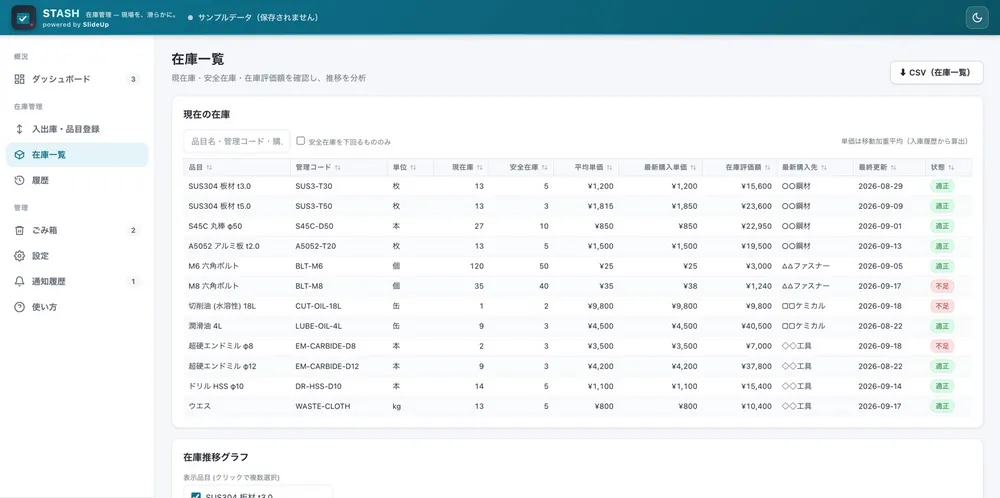Click the 不足 badge on 切削油 row
This screenshot has width=1000, height=498.
click(x=941, y=306)
